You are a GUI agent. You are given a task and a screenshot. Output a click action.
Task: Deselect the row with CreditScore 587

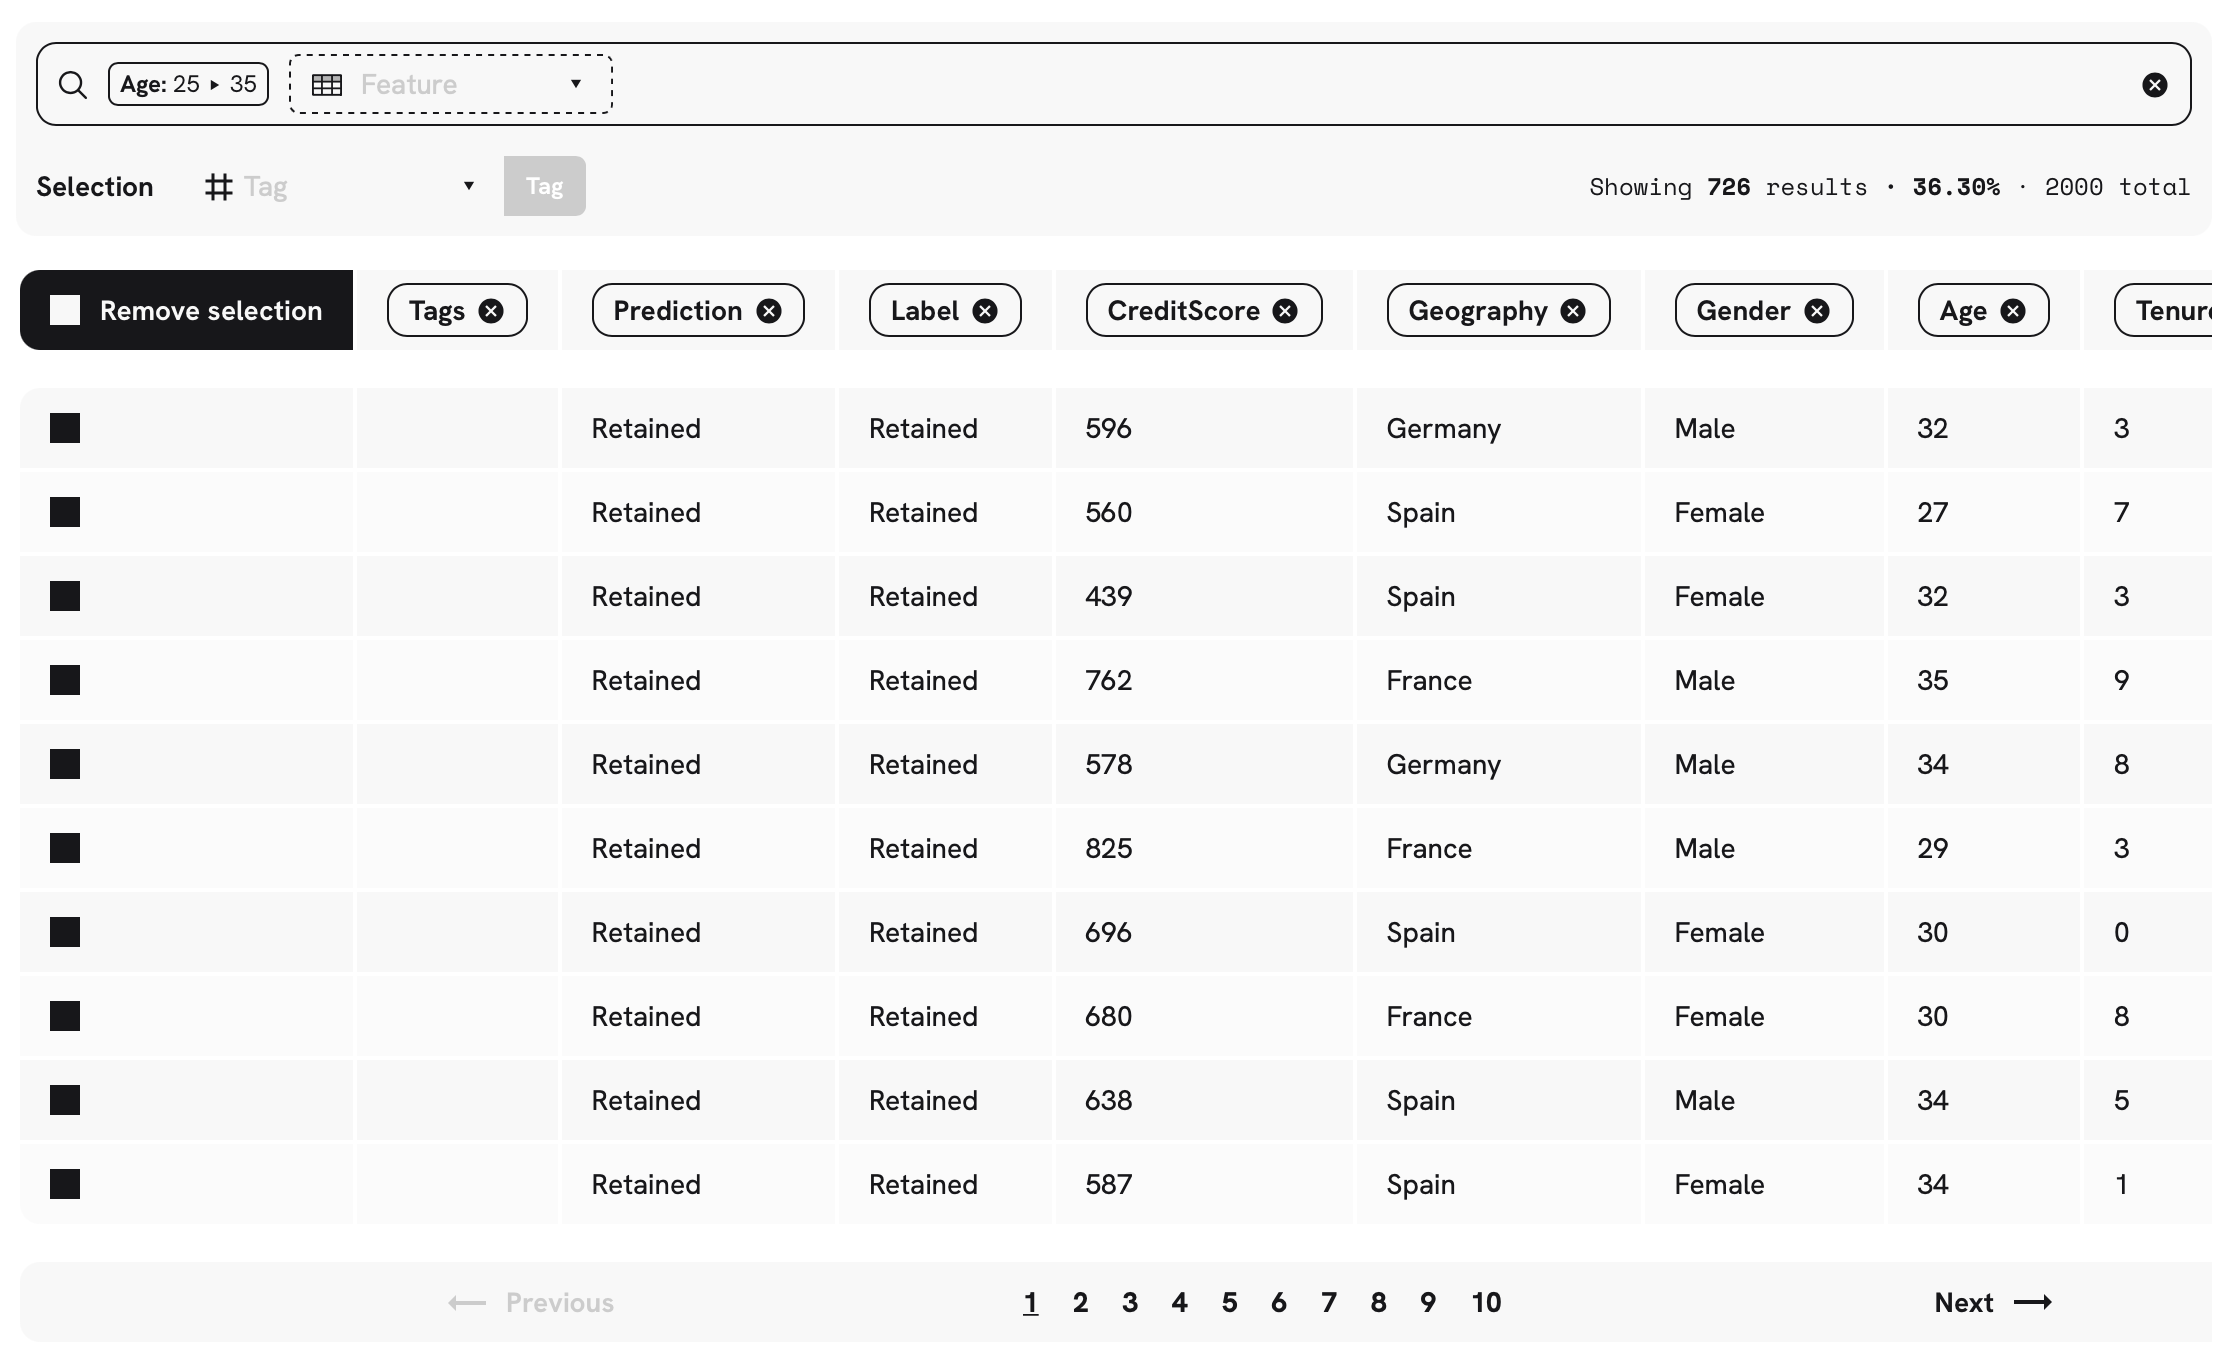point(65,1184)
